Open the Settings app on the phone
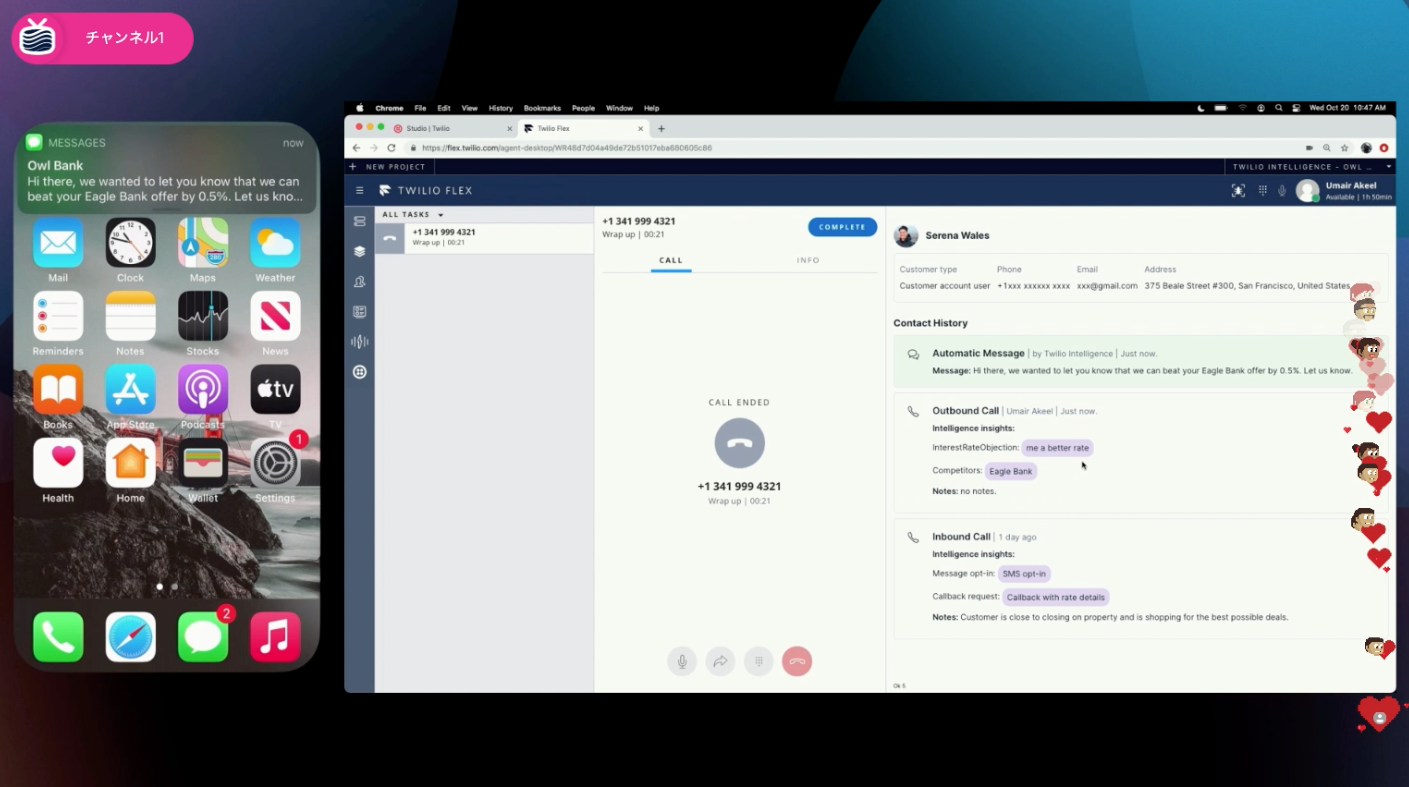1409x787 pixels. 275,463
